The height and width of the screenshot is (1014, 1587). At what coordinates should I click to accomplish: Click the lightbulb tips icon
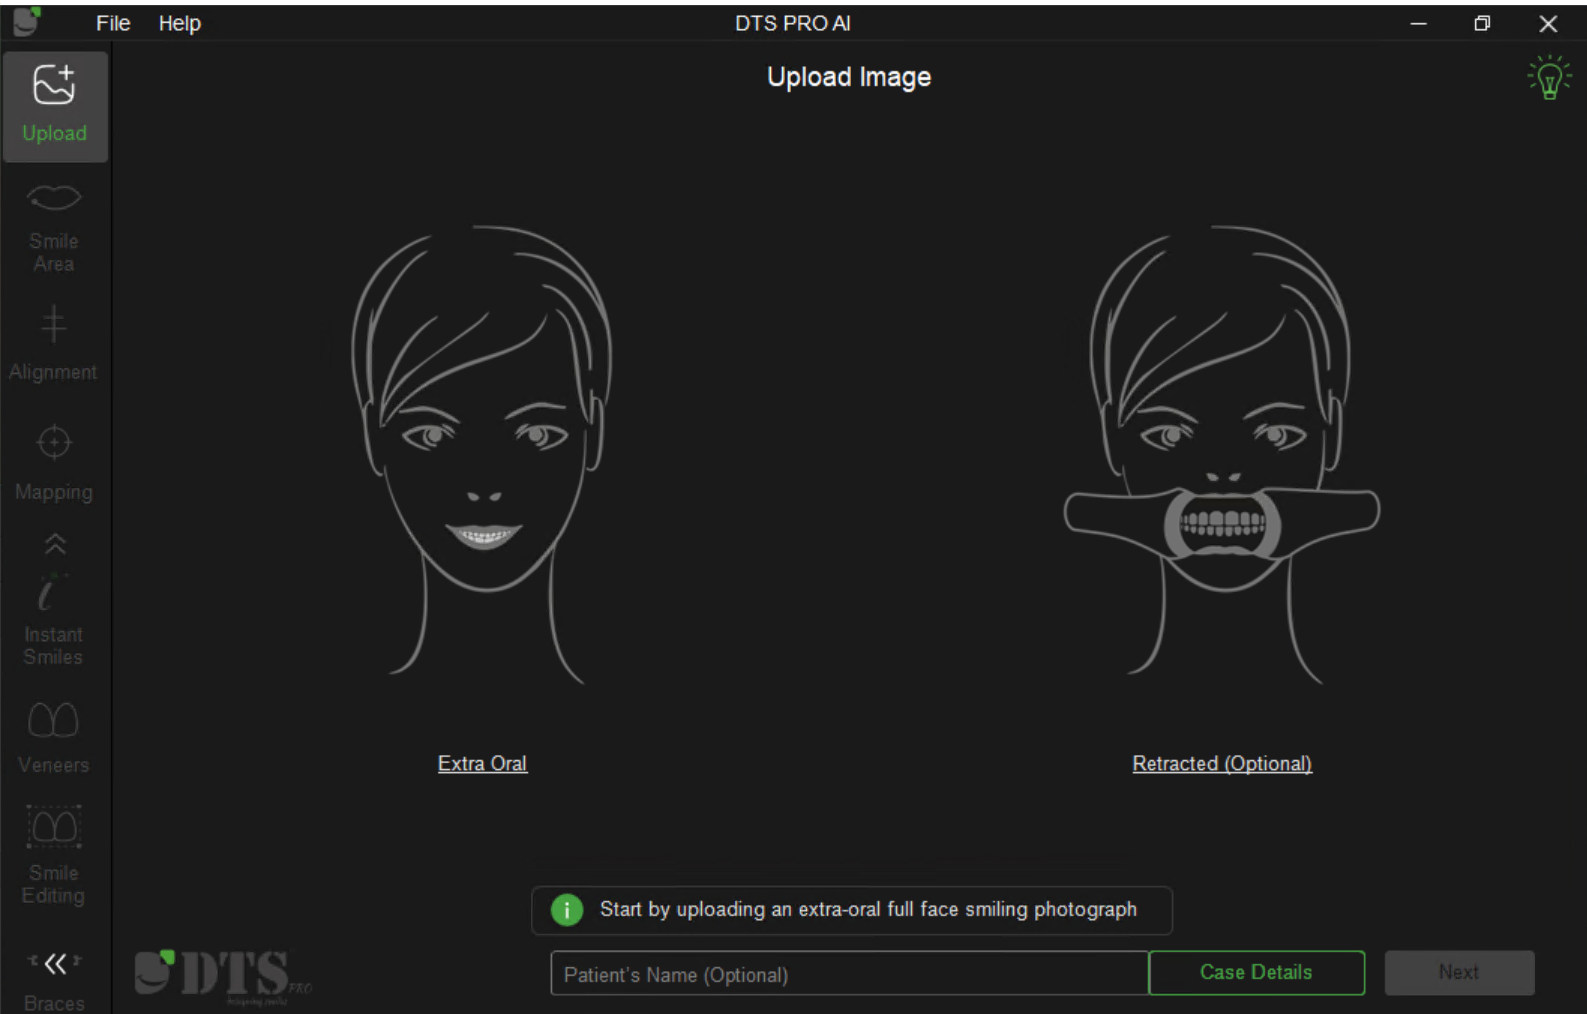pos(1549,78)
